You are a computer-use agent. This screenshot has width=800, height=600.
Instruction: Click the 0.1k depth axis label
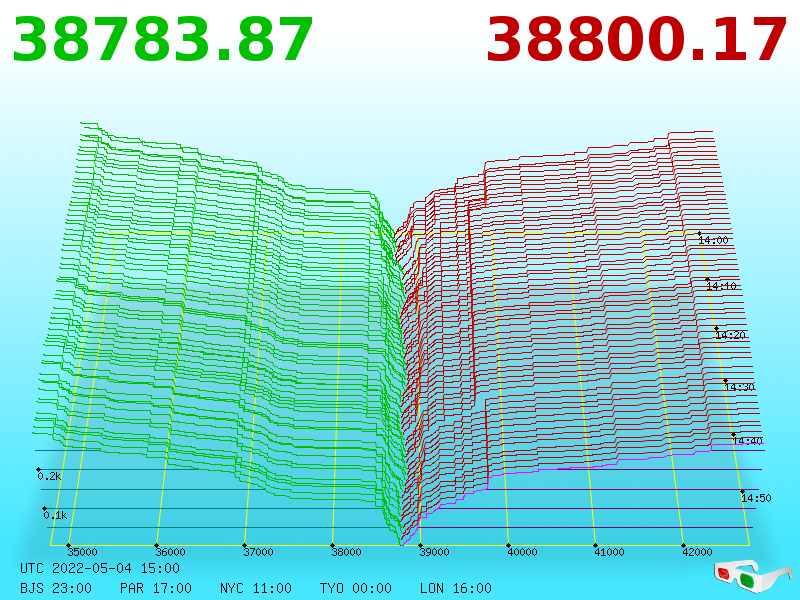point(55,515)
